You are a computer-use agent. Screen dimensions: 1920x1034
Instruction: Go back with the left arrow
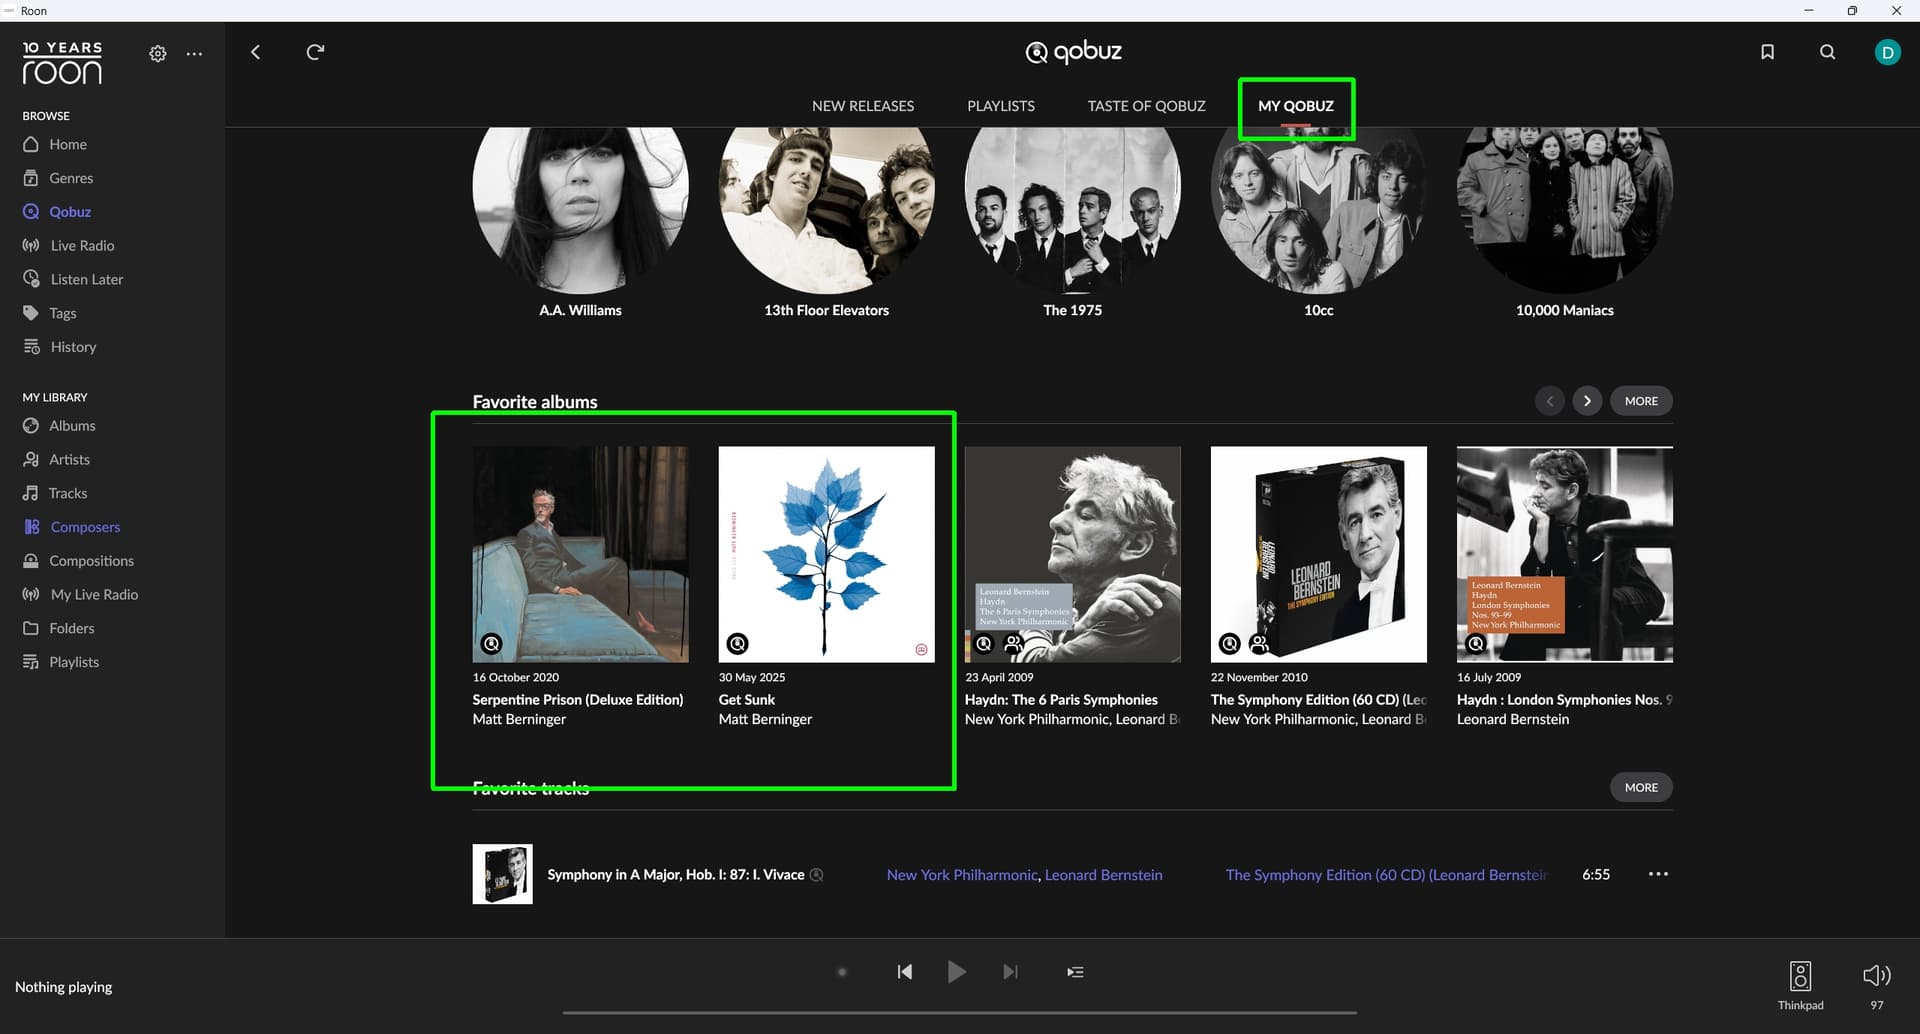coord(256,52)
